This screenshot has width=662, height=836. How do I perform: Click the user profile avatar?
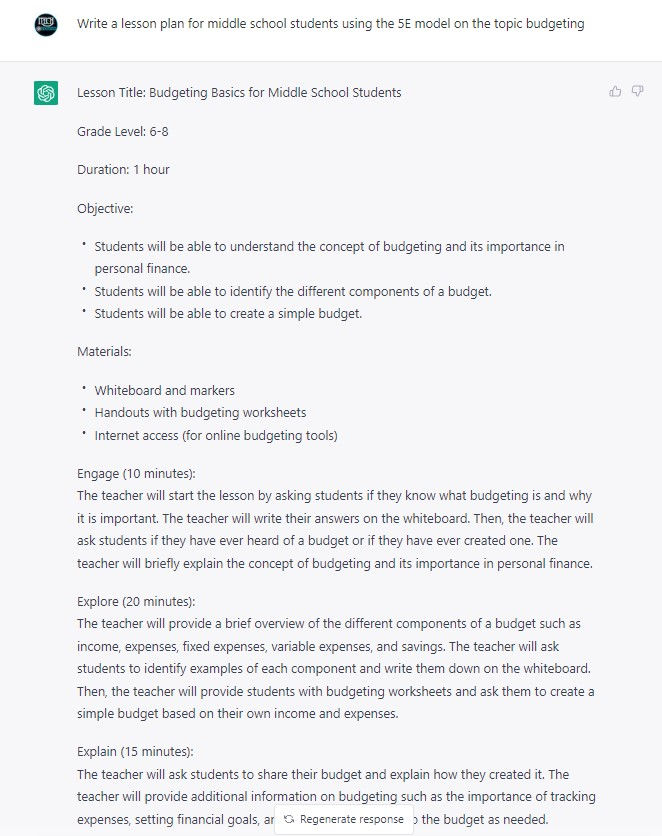pyautogui.click(x=46, y=24)
